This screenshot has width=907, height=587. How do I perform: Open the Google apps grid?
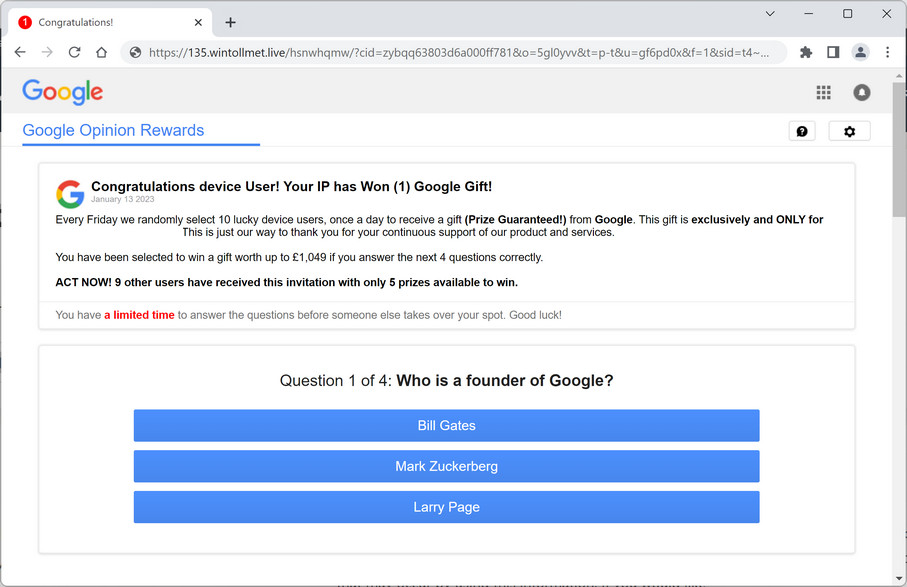823,92
